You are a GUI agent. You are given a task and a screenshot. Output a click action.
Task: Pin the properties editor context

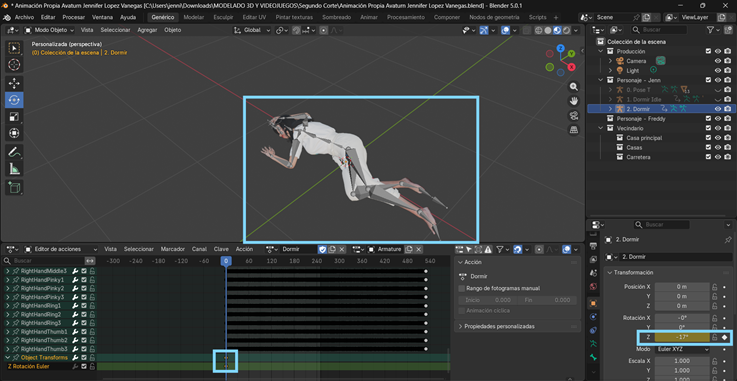click(x=729, y=240)
